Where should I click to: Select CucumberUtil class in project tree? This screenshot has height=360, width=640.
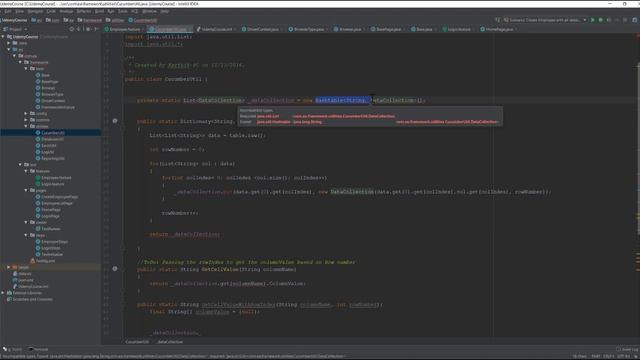pos(51,133)
